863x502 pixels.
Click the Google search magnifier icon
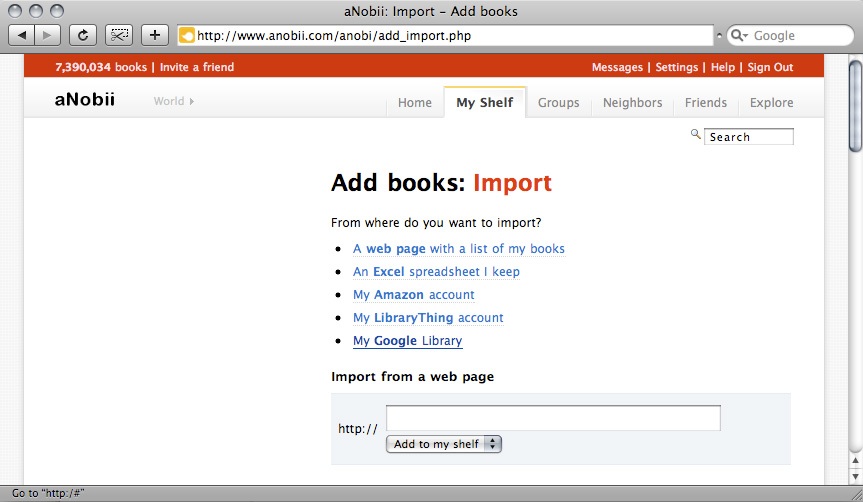739,36
